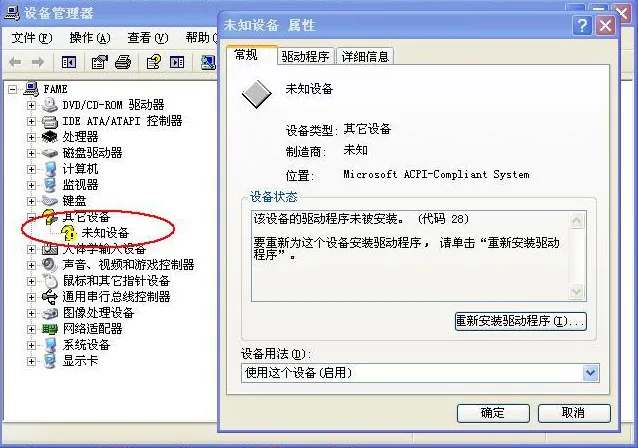Click the Print toolbar icon

(123, 62)
